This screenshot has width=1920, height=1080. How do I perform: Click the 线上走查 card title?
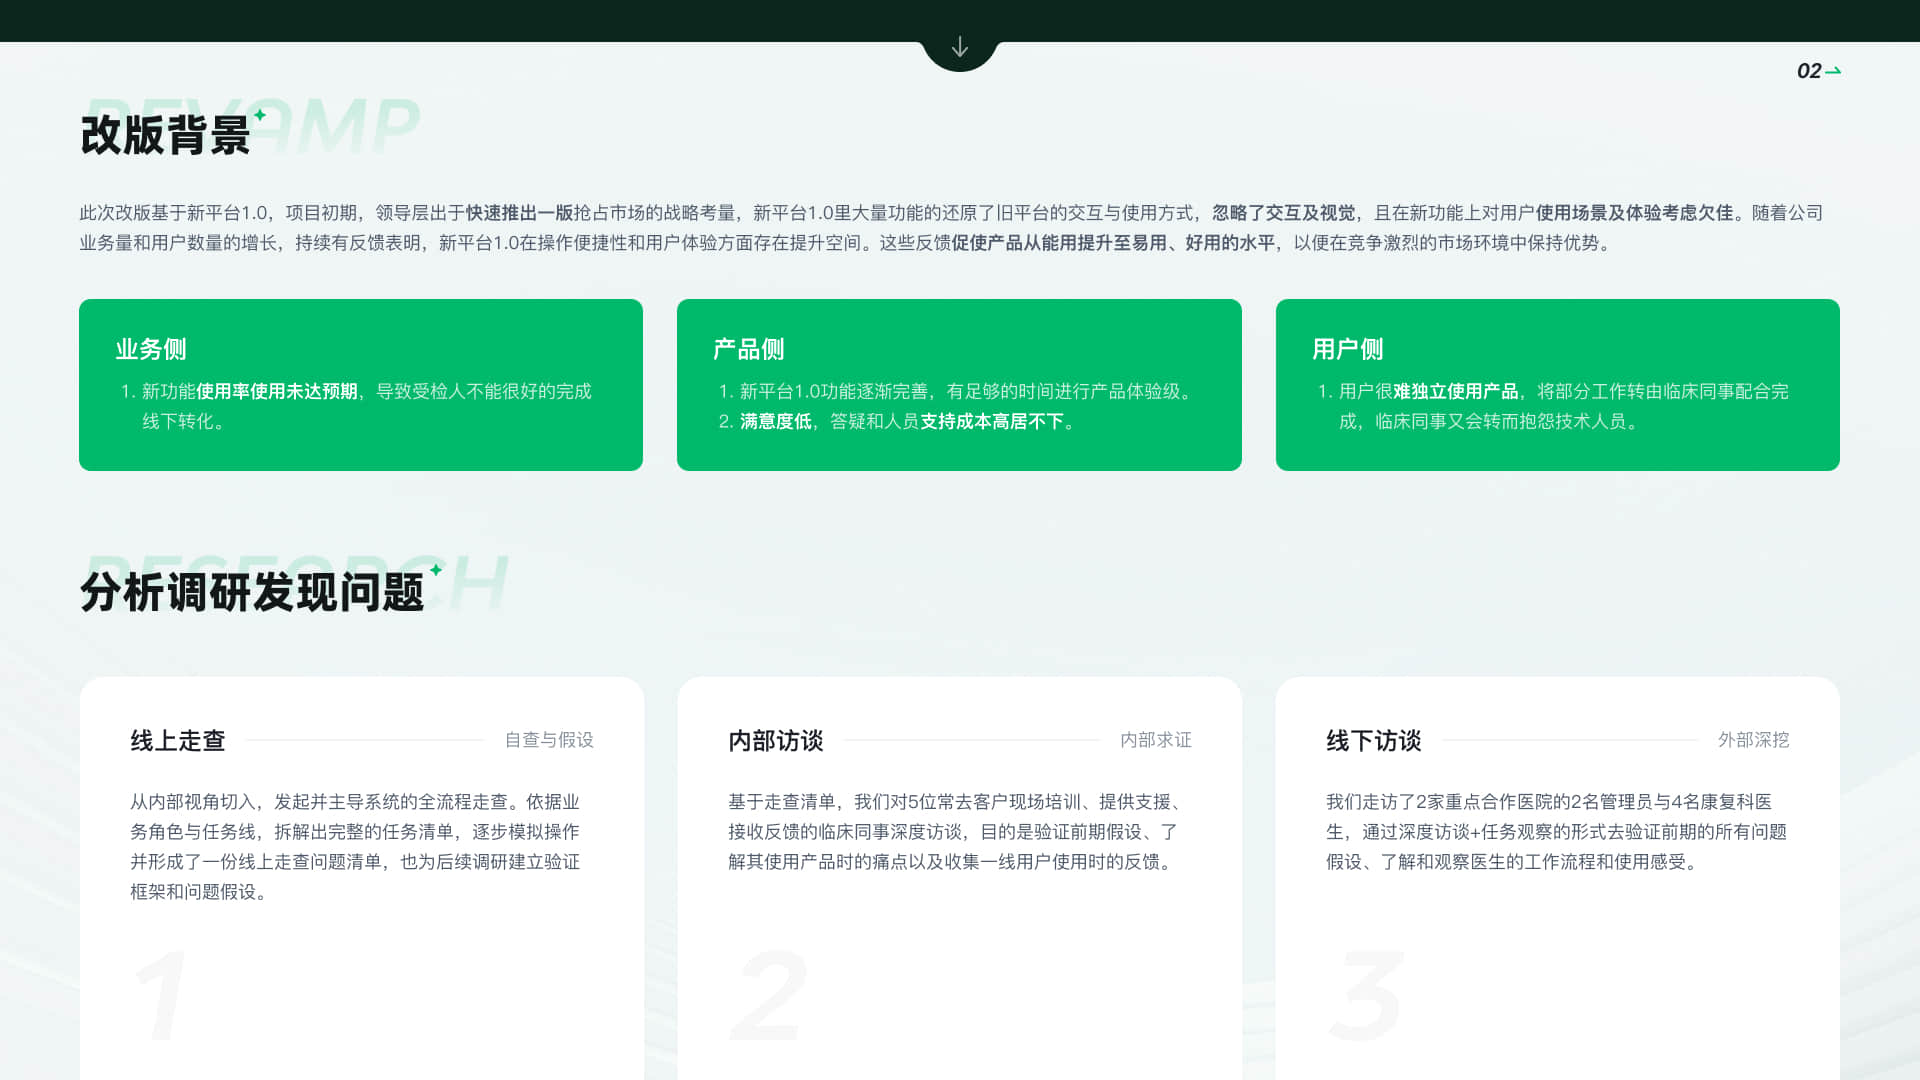click(x=178, y=741)
